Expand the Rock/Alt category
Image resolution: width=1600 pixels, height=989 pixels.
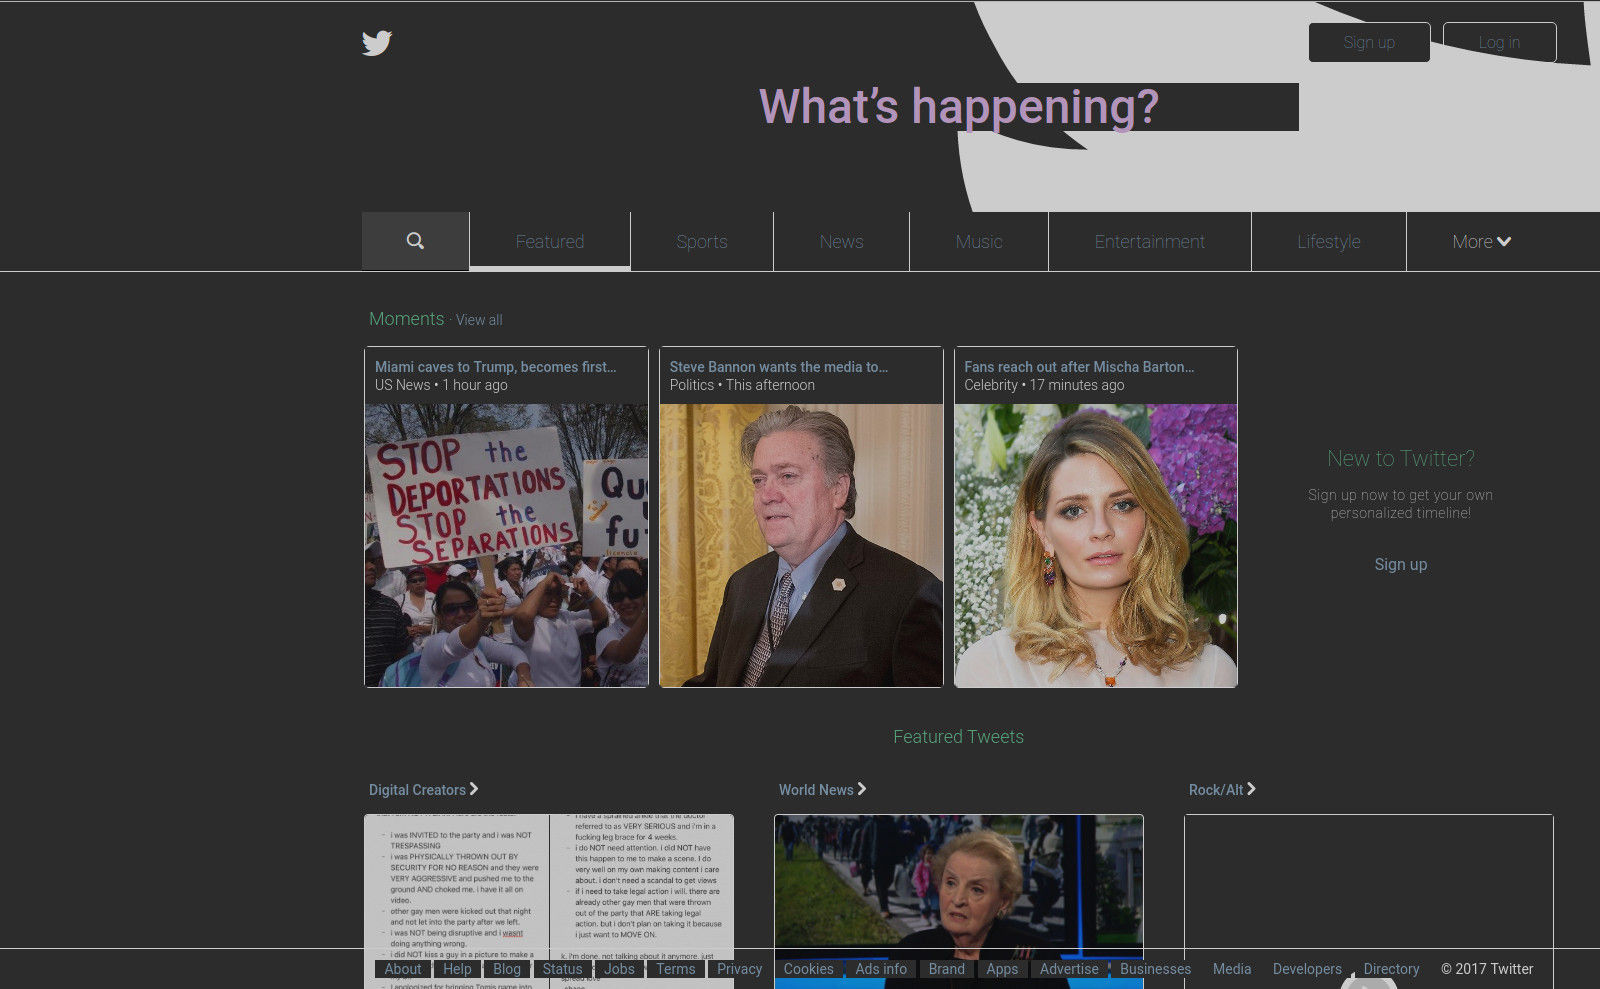point(1222,789)
